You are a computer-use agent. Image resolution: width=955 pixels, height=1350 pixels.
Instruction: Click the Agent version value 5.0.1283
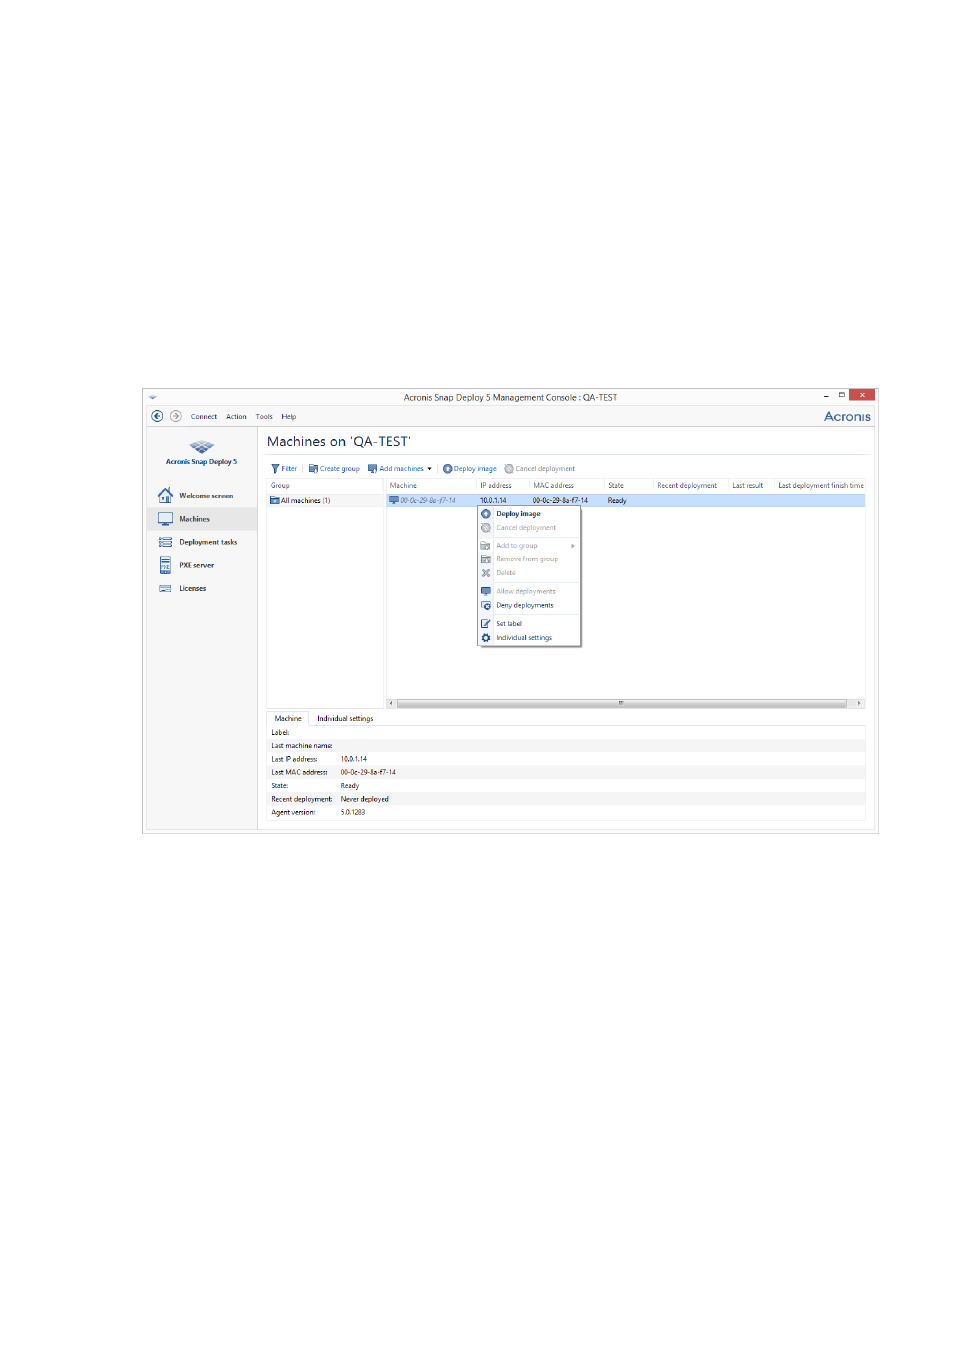pyautogui.click(x=353, y=812)
